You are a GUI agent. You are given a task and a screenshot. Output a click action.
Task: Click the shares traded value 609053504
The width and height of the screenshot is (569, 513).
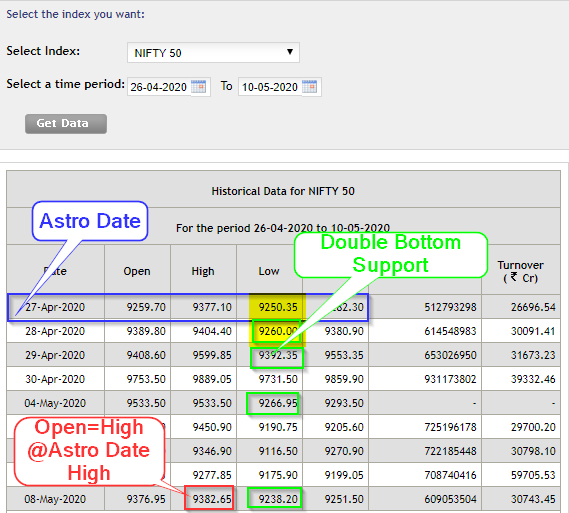[x=450, y=499]
